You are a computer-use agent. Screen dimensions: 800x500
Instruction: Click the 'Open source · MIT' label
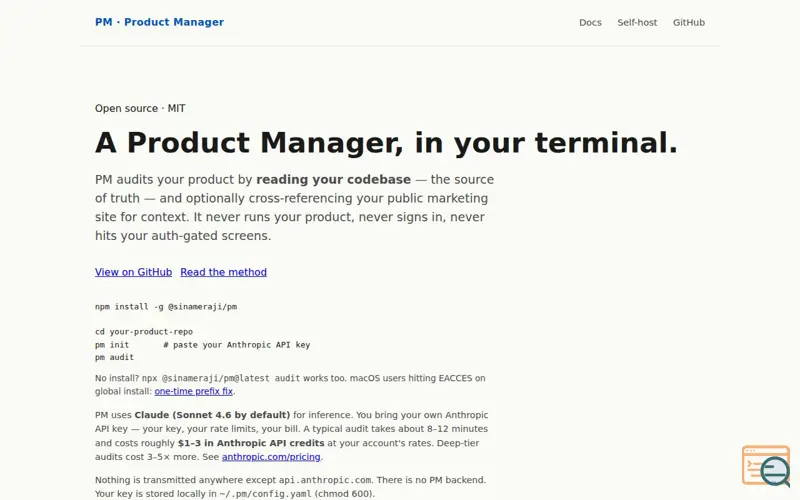tap(140, 108)
